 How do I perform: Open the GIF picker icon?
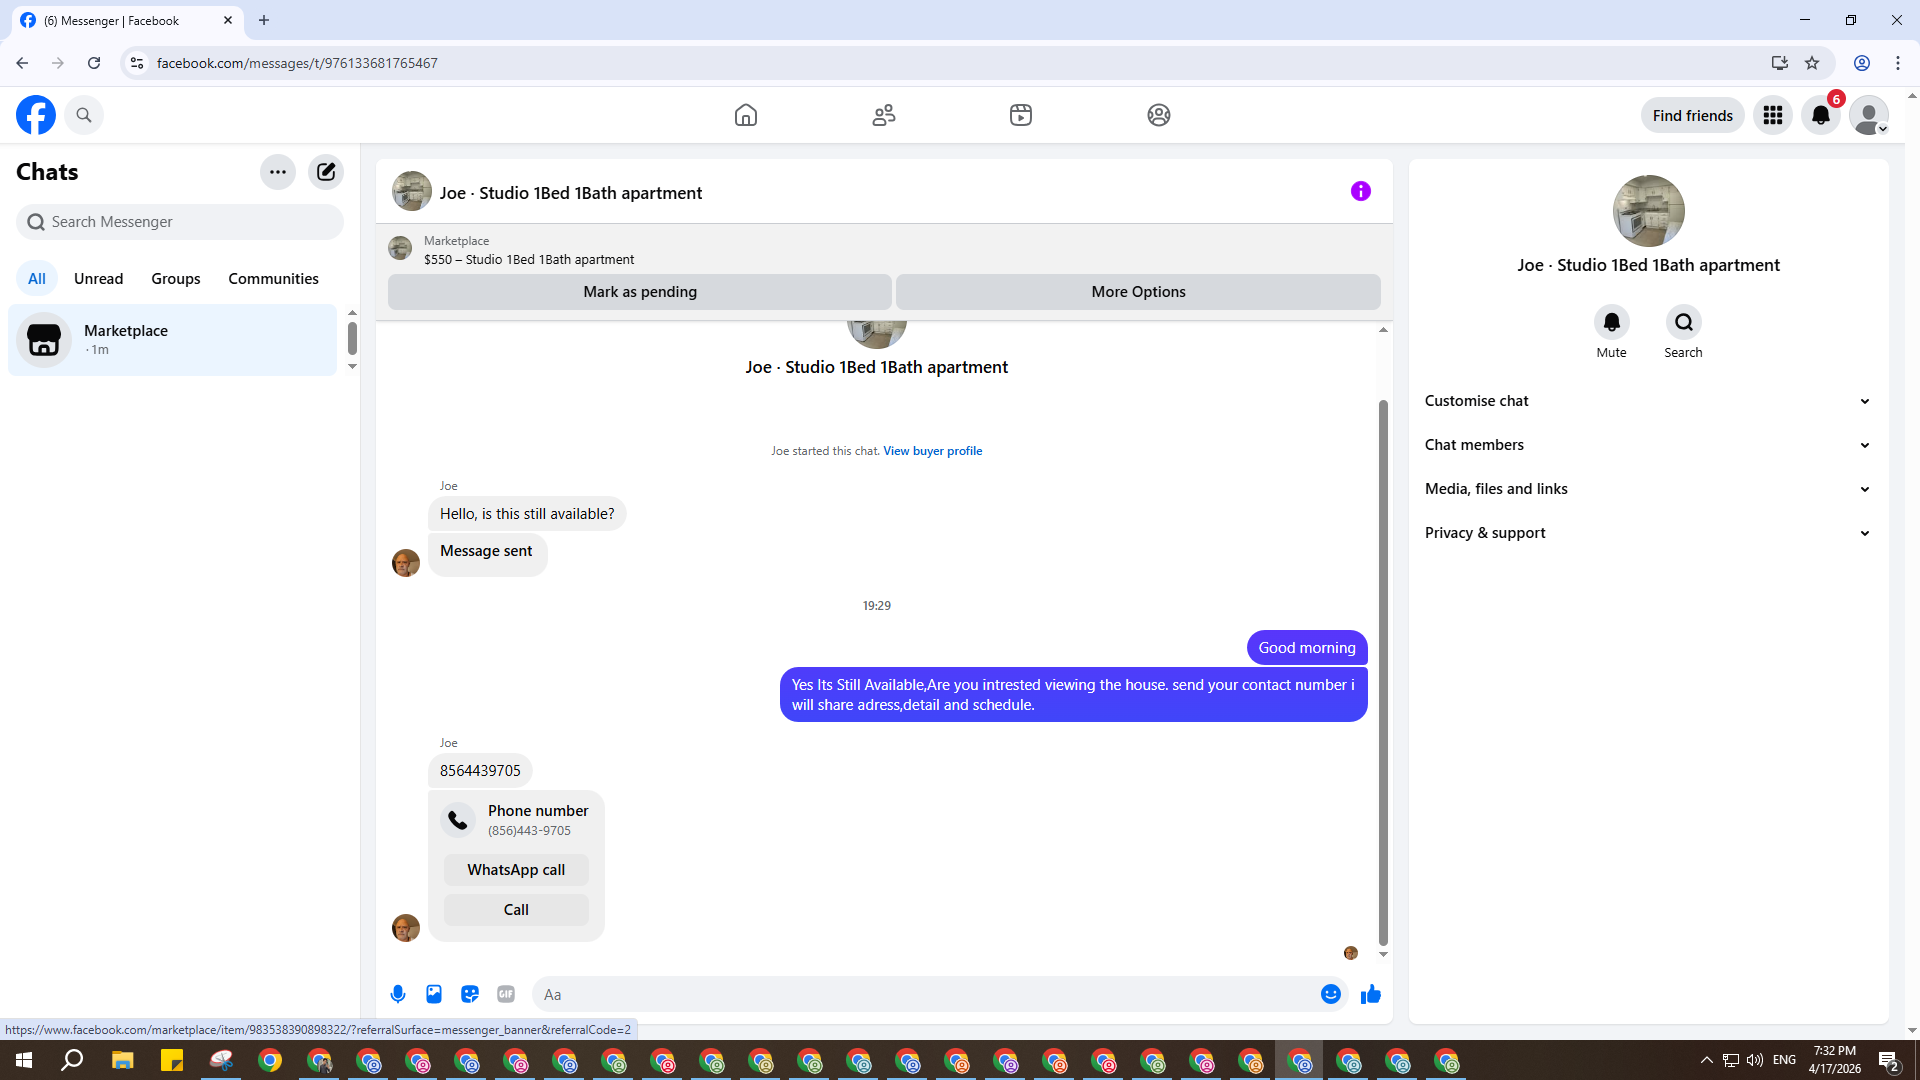tap(506, 994)
